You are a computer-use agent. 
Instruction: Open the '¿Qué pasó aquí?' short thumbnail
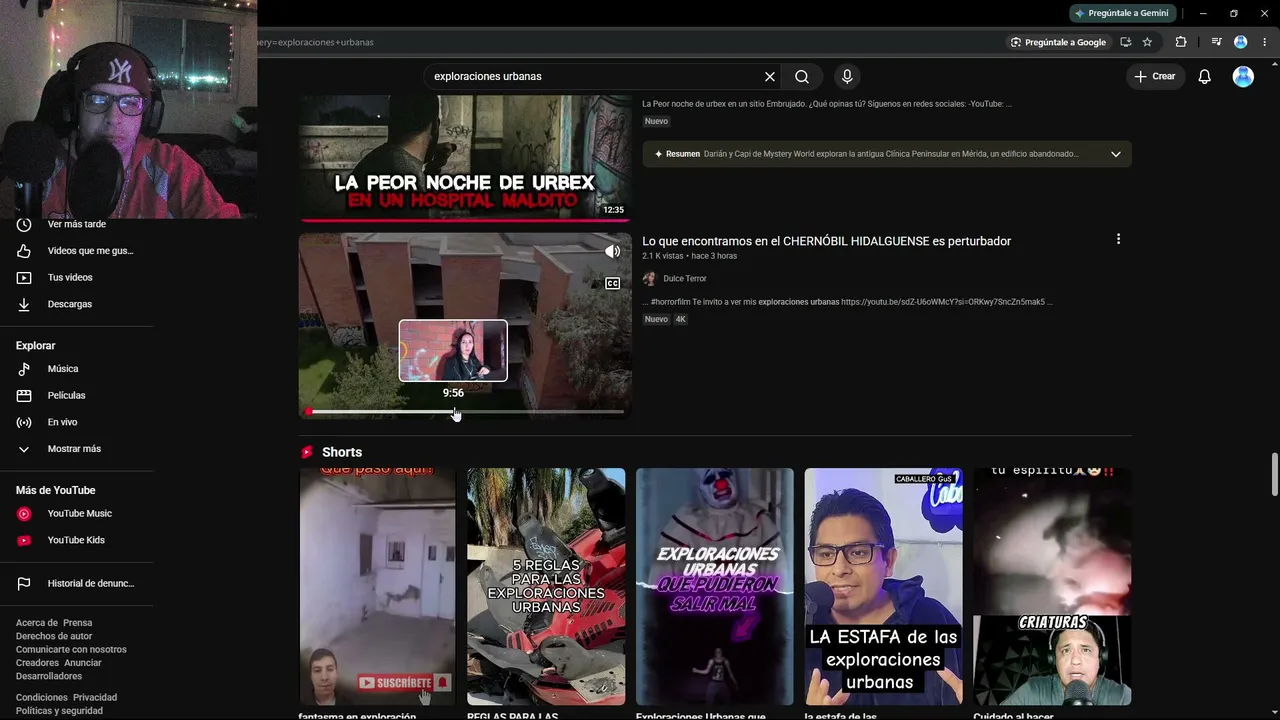[377, 587]
